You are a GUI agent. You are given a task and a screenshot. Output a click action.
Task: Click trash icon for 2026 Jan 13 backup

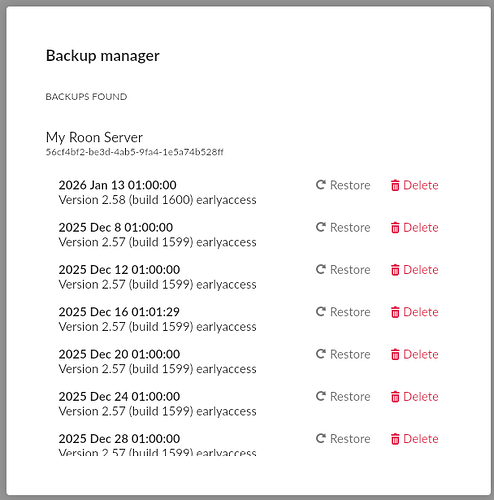click(x=395, y=185)
